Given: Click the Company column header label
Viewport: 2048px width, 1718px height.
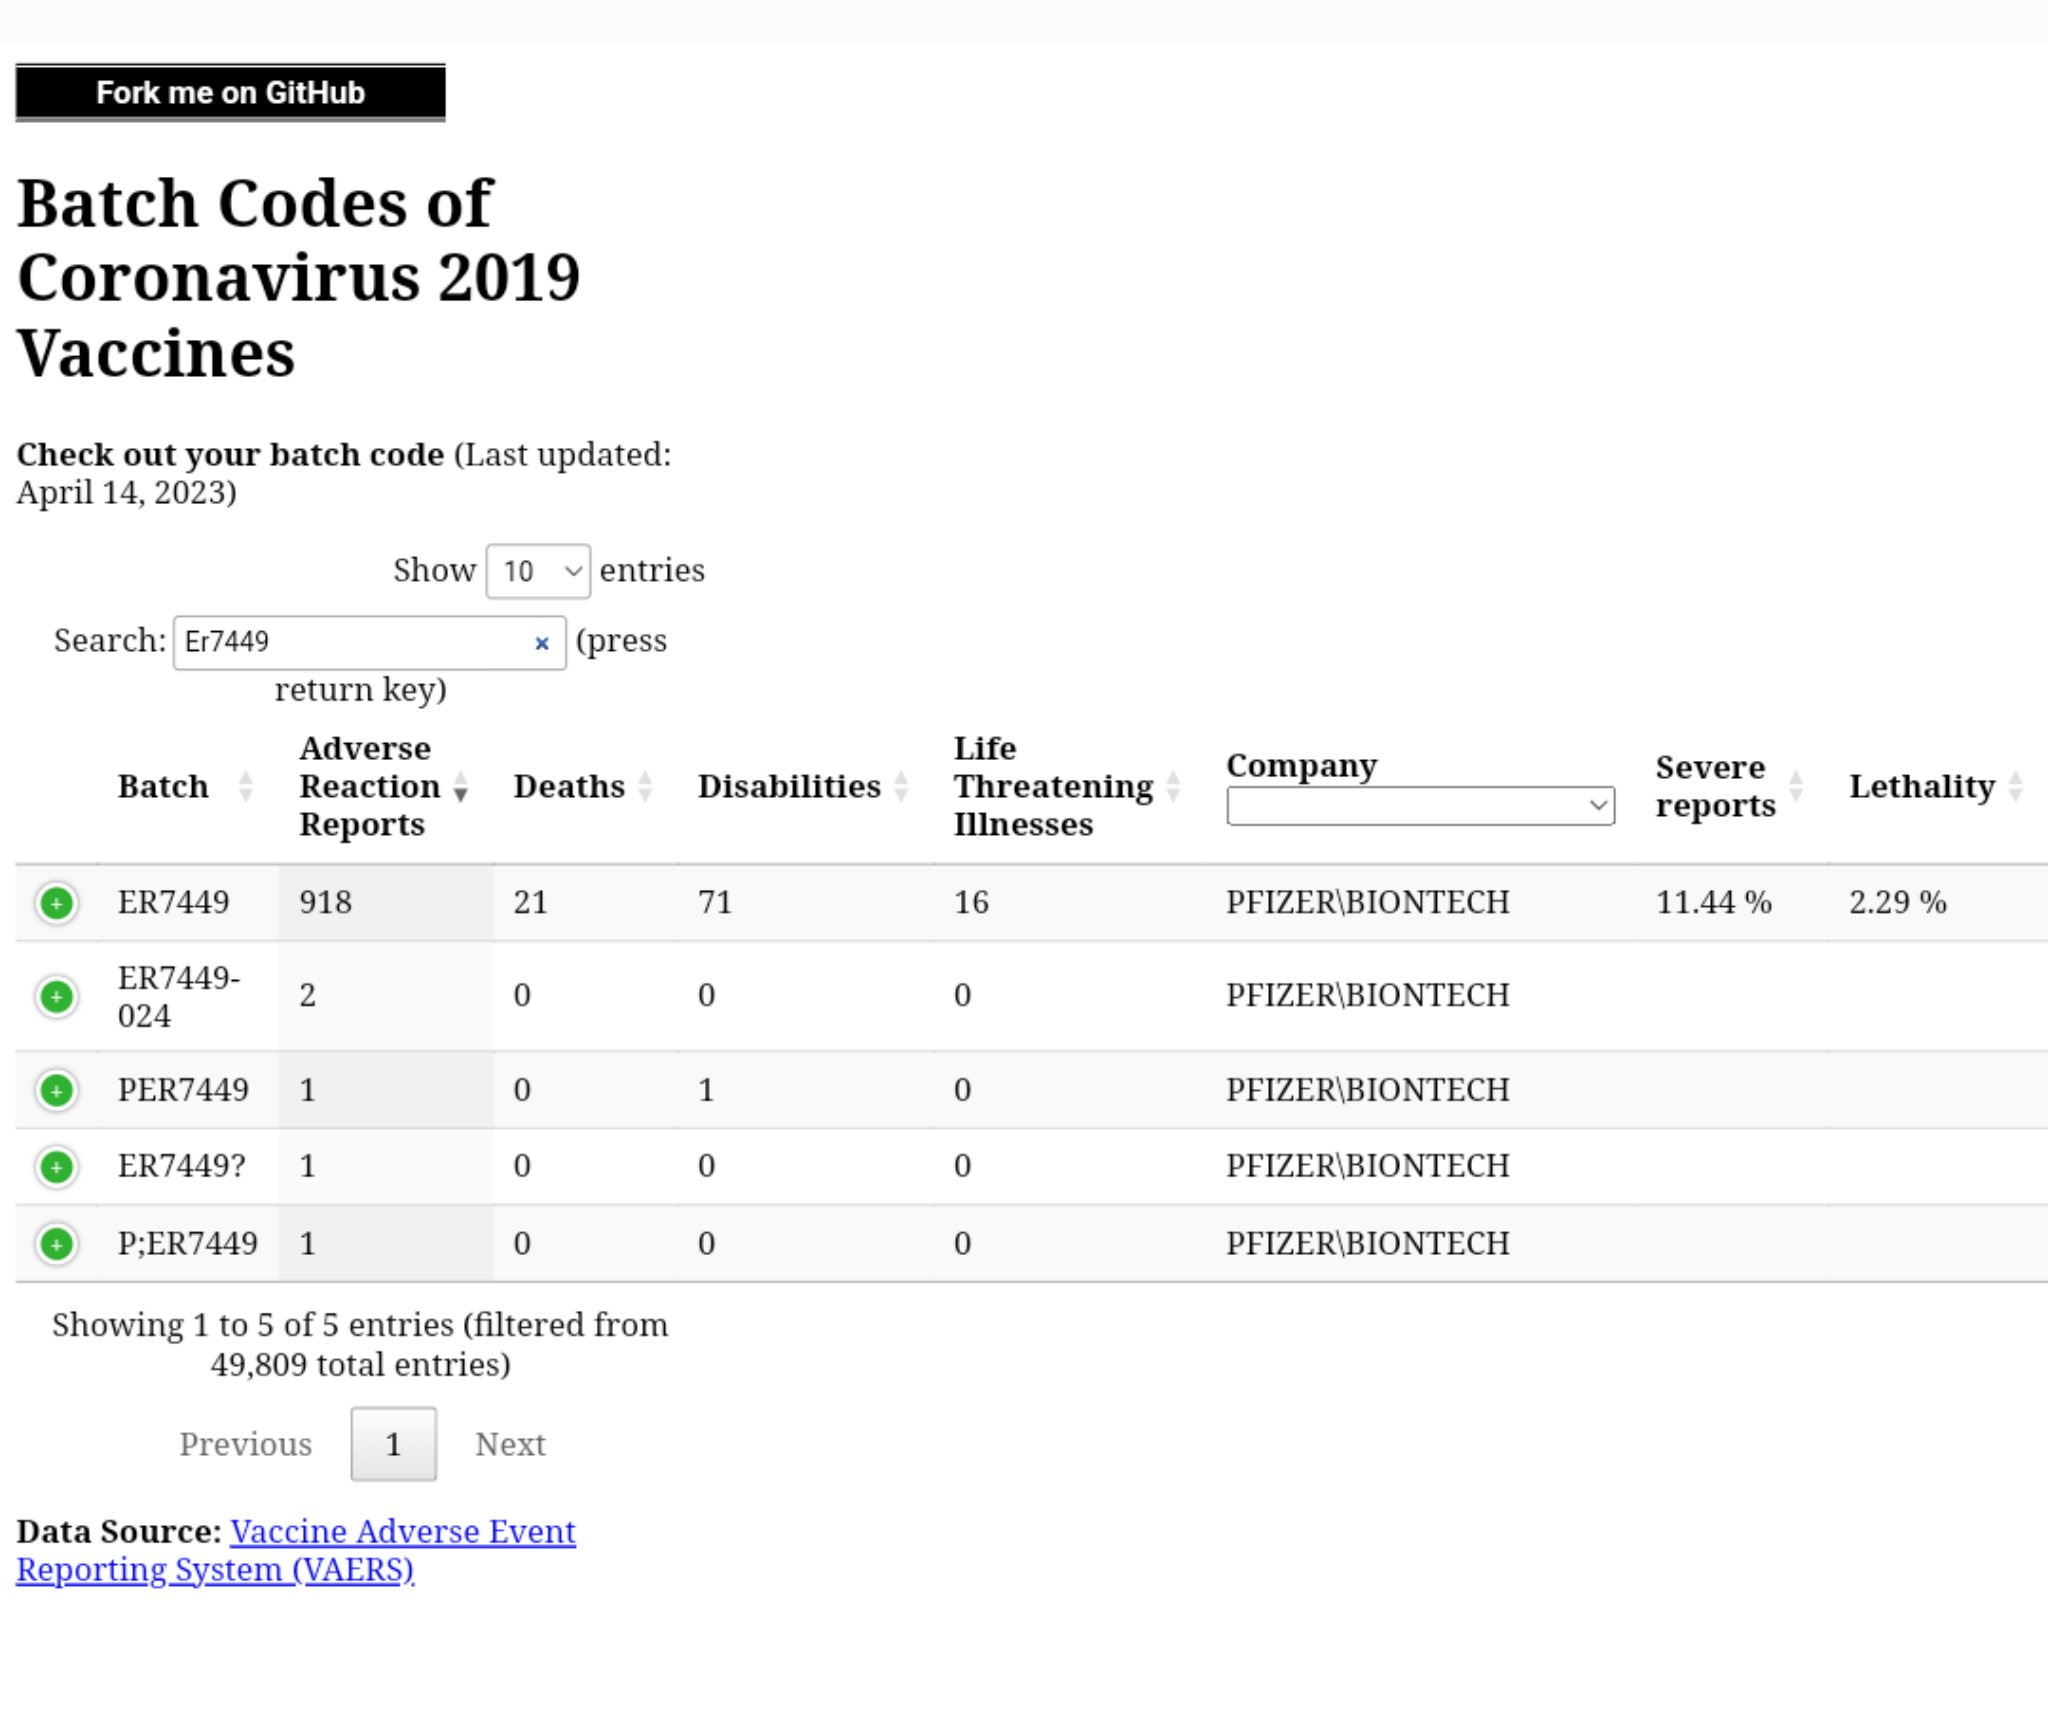Looking at the screenshot, I should 1301,765.
